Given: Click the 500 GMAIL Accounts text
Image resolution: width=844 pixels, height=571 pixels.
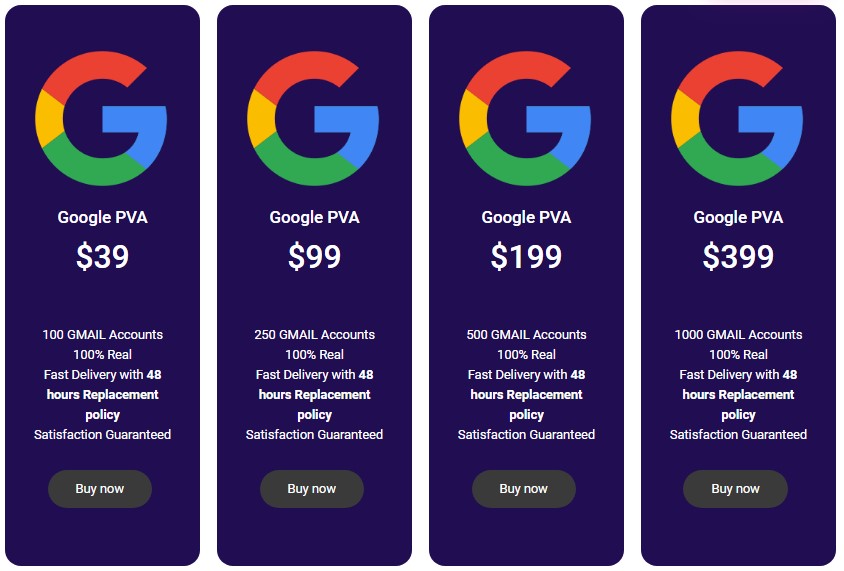Looking at the screenshot, I should coord(526,334).
